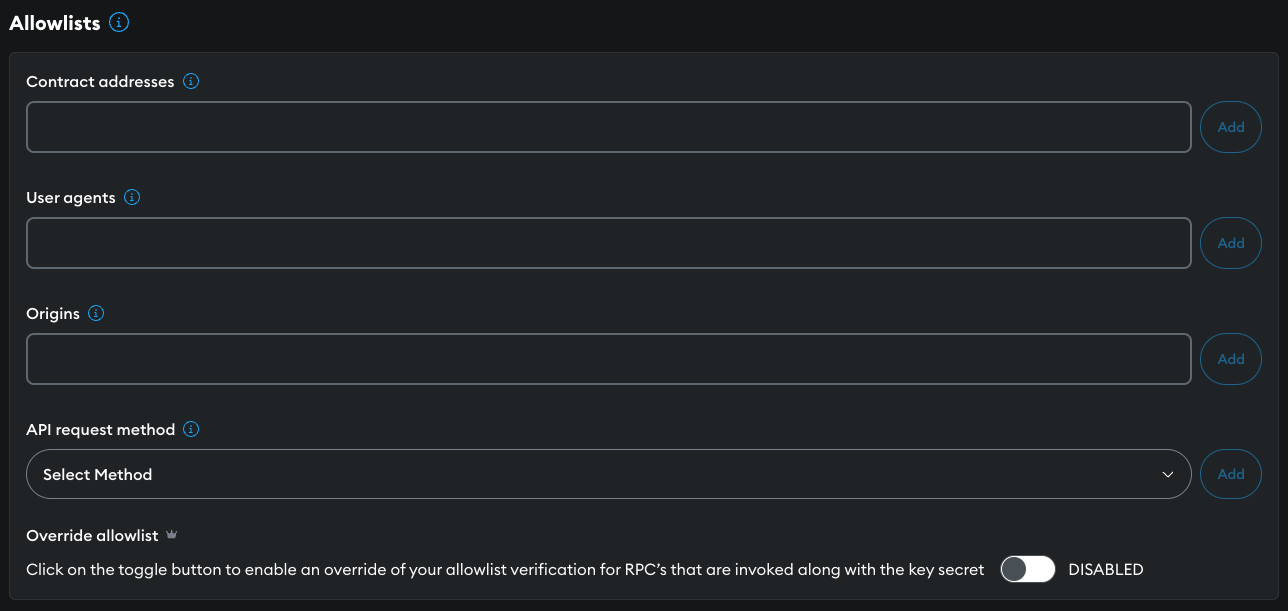Click the Add button next to Origins

(1230, 359)
